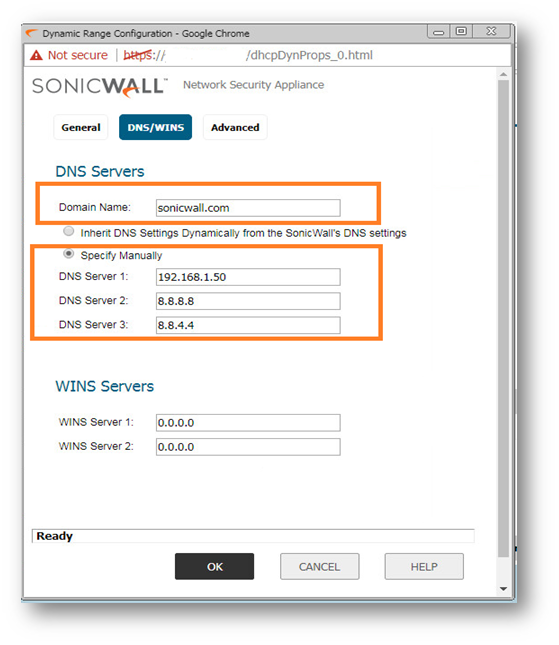Click the WINS Server 1 field
The image size is (559, 645).
click(x=248, y=422)
